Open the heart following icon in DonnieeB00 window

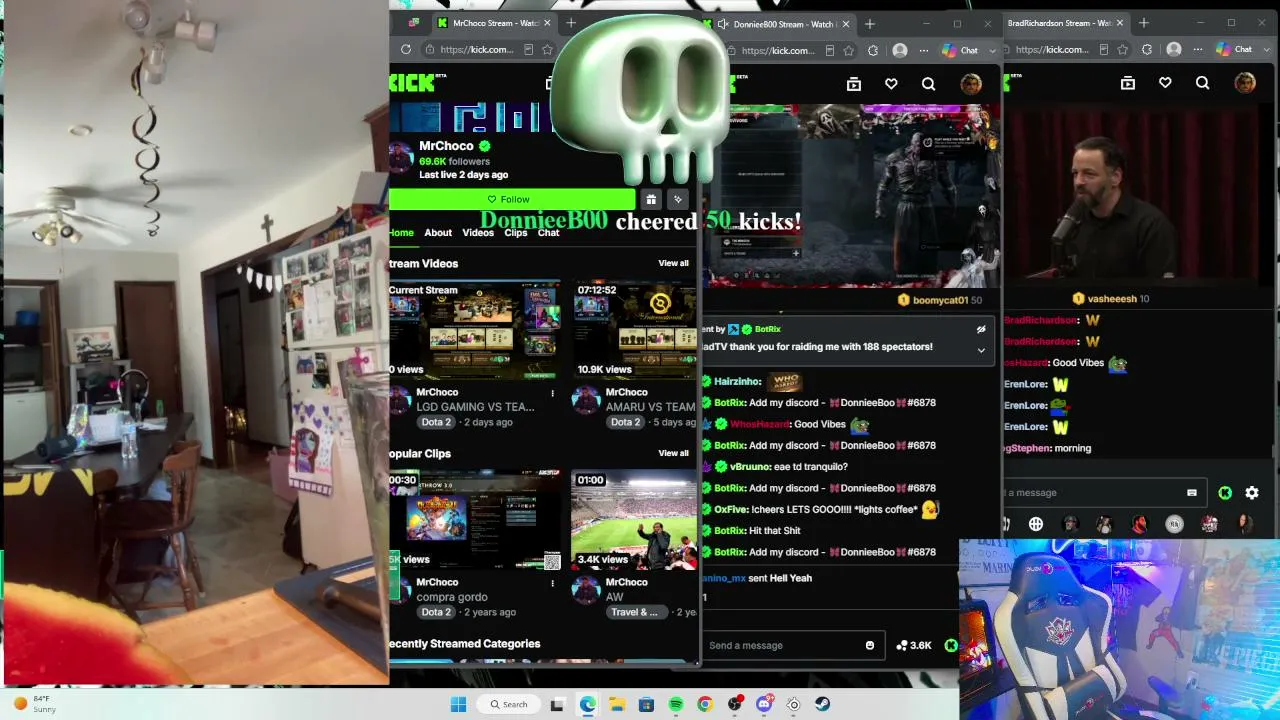click(x=891, y=84)
